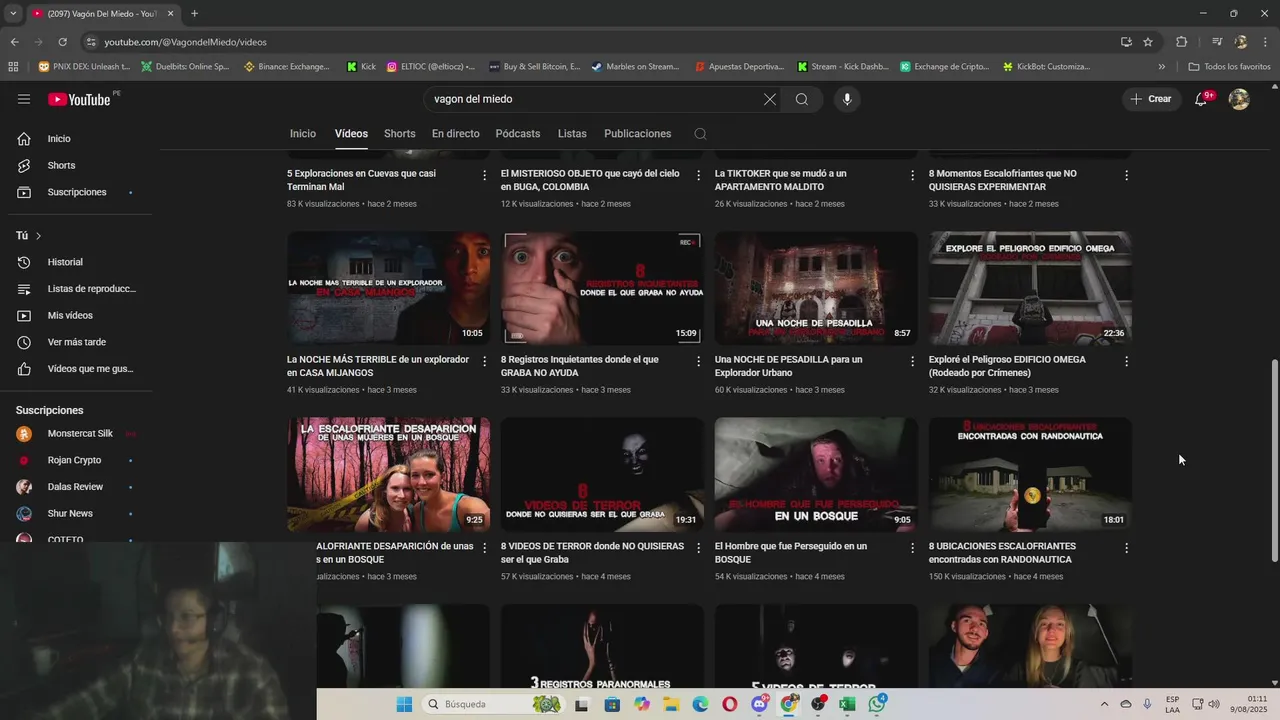Screen dimensions: 1280x720
Task: Open options for 'El Hombre que fue Perseguido' video
Action: point(912,548)
